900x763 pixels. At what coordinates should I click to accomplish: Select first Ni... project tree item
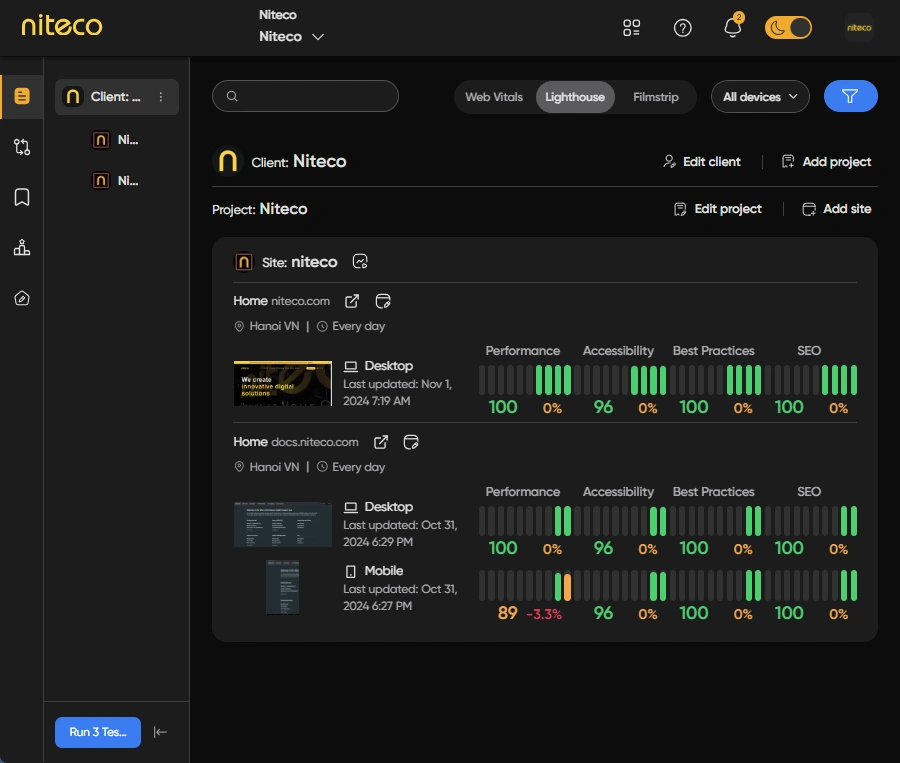(115, 140)
